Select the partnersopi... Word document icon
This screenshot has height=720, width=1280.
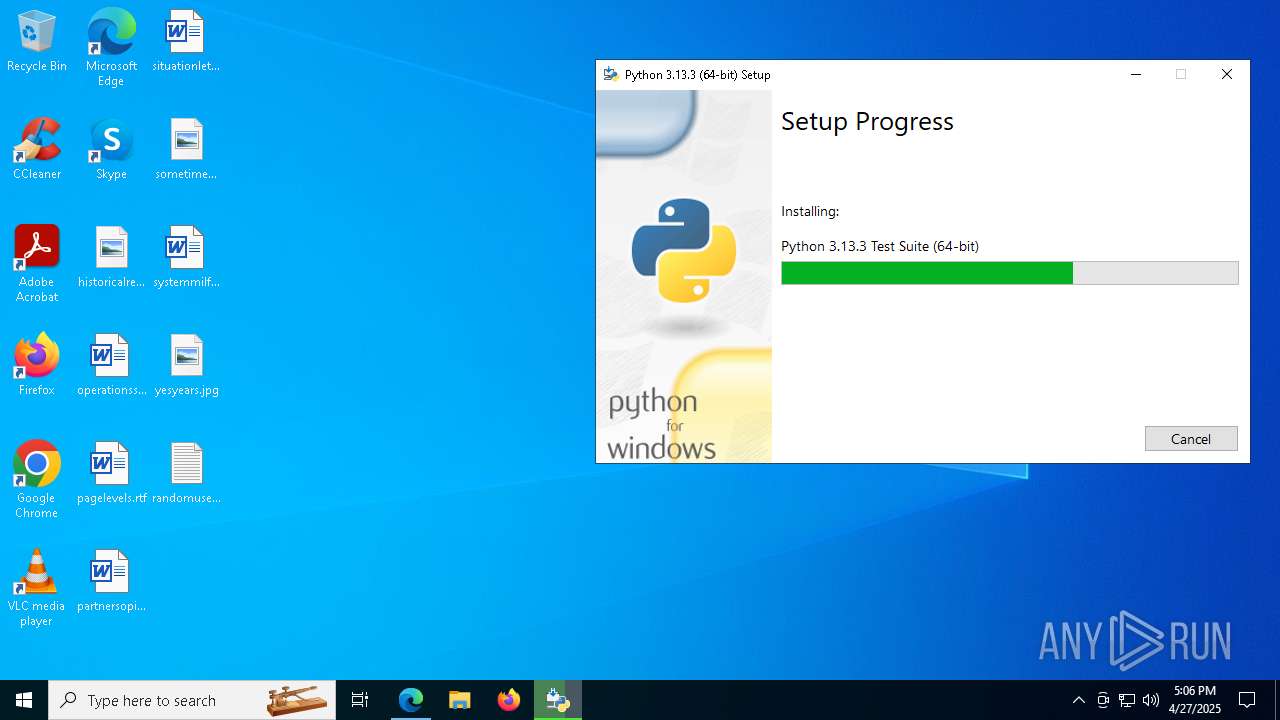111,582
